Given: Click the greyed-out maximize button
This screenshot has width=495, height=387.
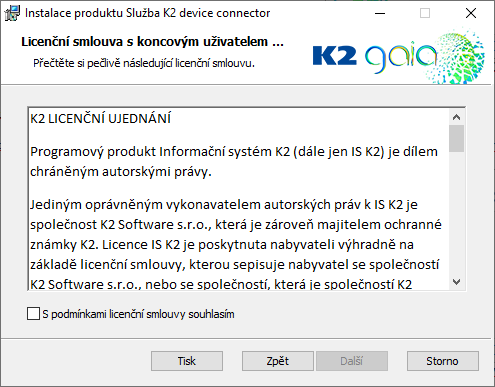Looking at the screenshot, I should click(x=425, y=13).
